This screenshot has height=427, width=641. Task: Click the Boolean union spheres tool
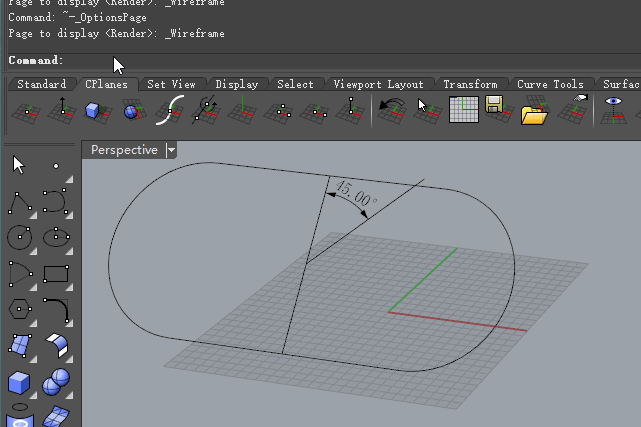click(x=56, y=382)
